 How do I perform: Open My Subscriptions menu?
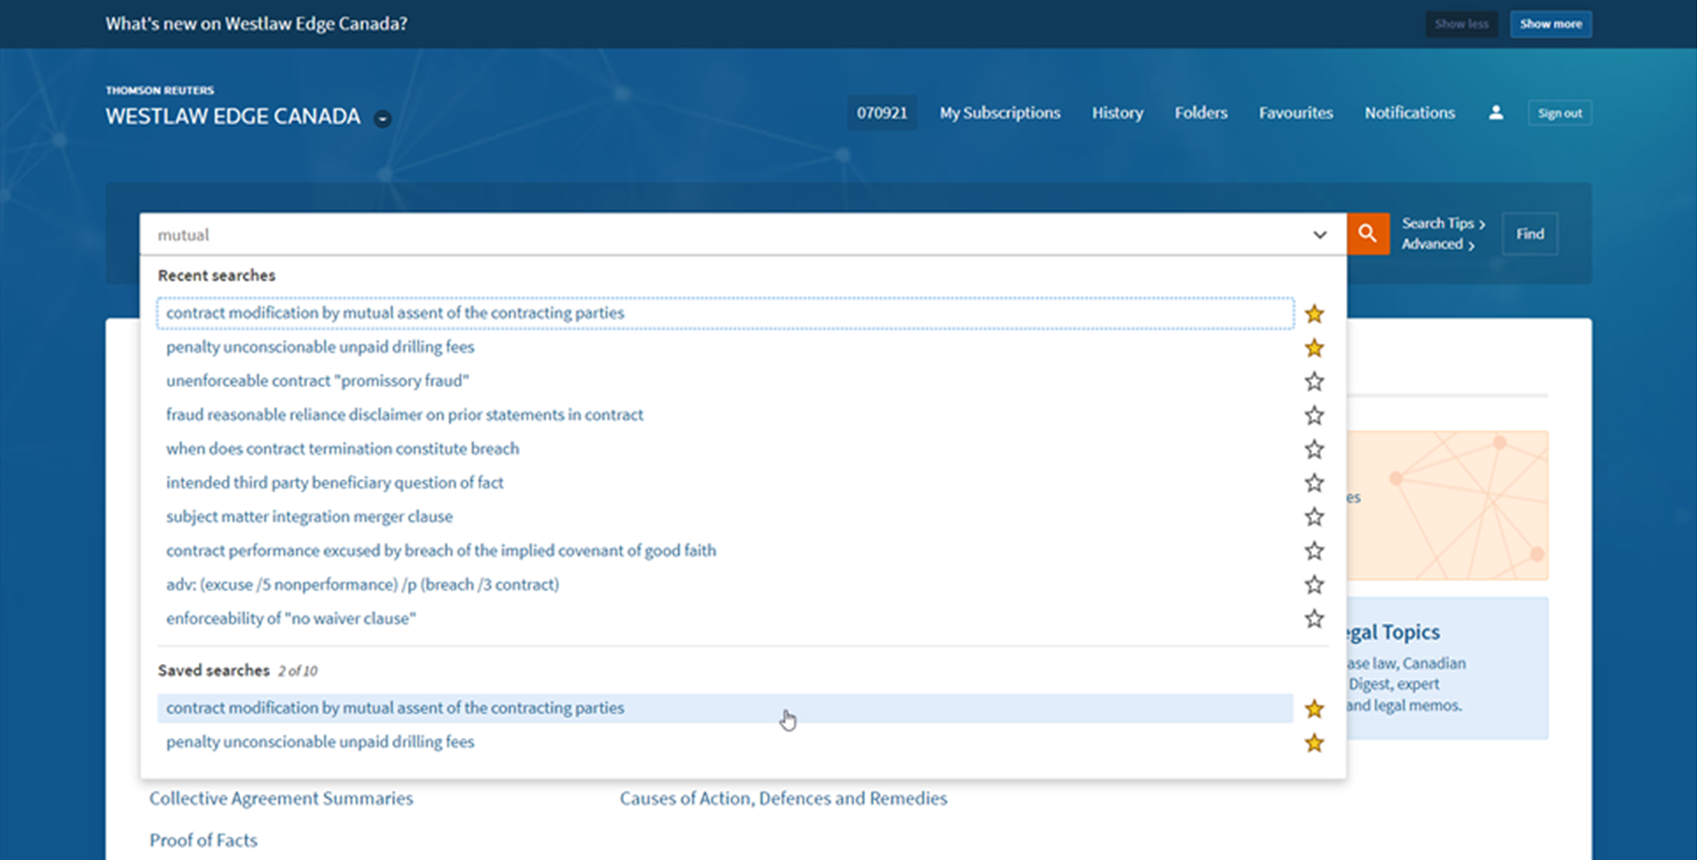click(1000, 113)
